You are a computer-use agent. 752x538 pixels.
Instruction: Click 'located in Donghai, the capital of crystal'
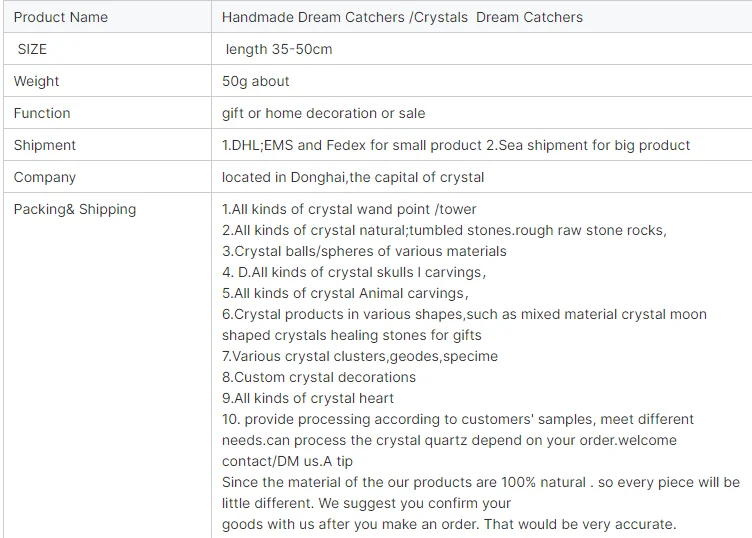(352, 177)
